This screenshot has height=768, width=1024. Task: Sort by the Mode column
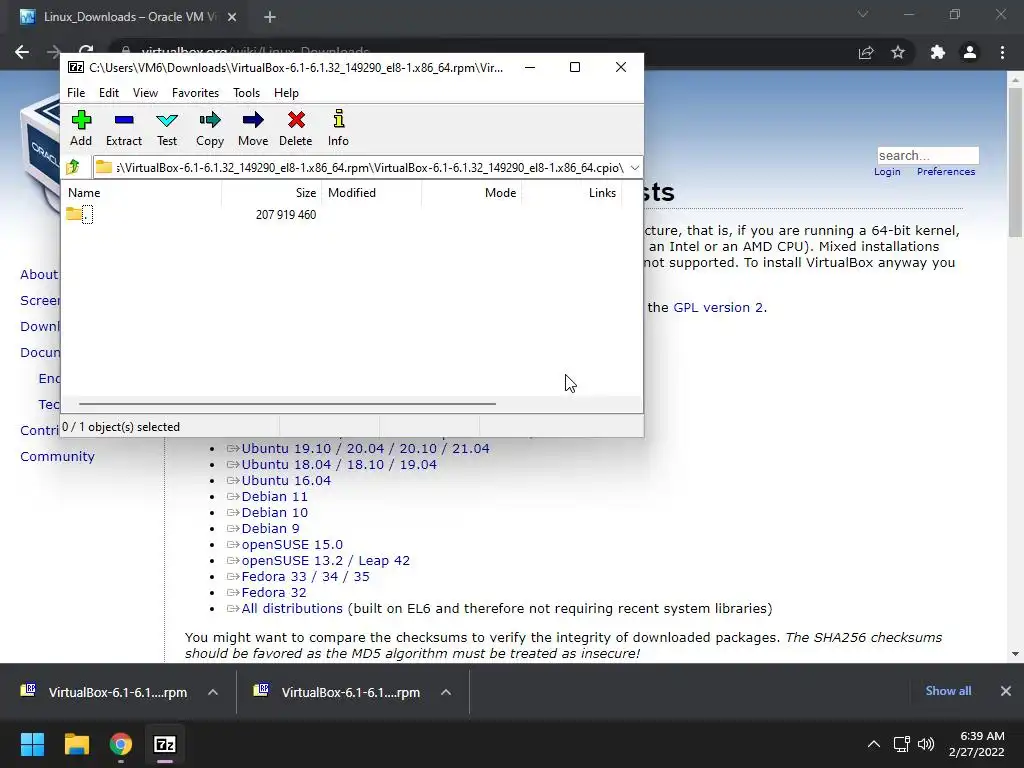(x=472, y=193)
